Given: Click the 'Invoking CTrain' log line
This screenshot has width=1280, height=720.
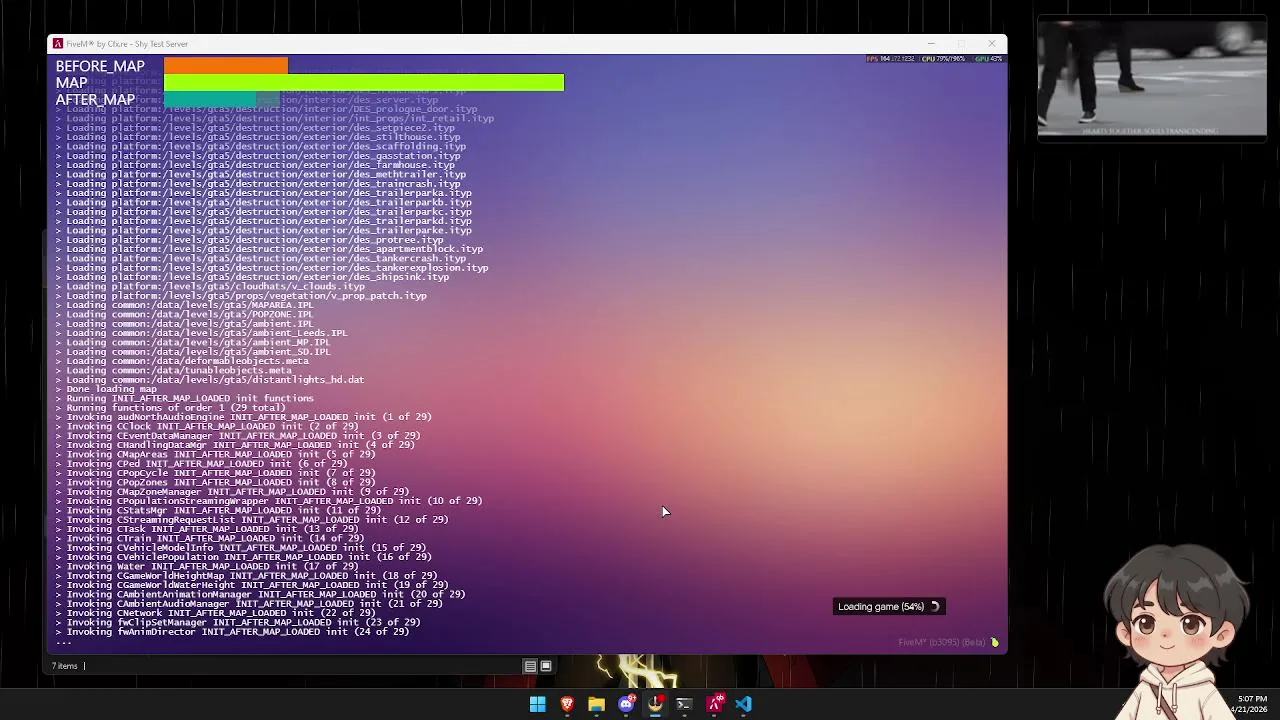Looking at the screenshot, I should pos(210,538).
